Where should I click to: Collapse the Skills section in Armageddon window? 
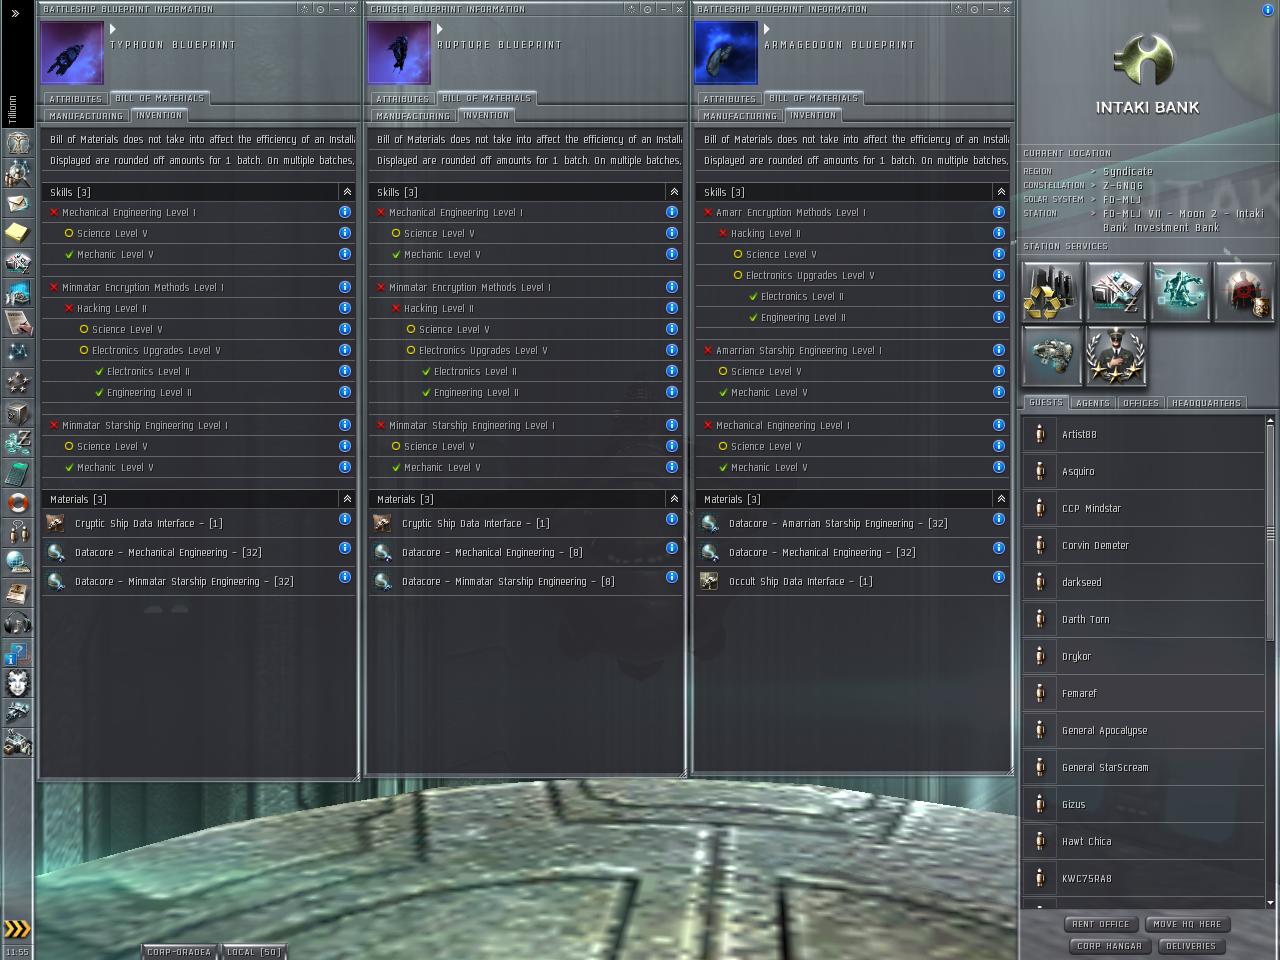[1001, 192]
